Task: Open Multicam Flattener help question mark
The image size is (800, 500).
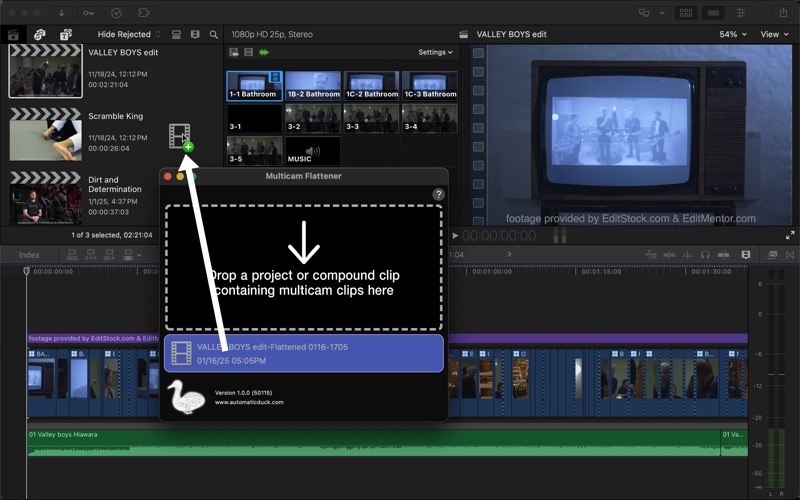Action: click(438, 194)
